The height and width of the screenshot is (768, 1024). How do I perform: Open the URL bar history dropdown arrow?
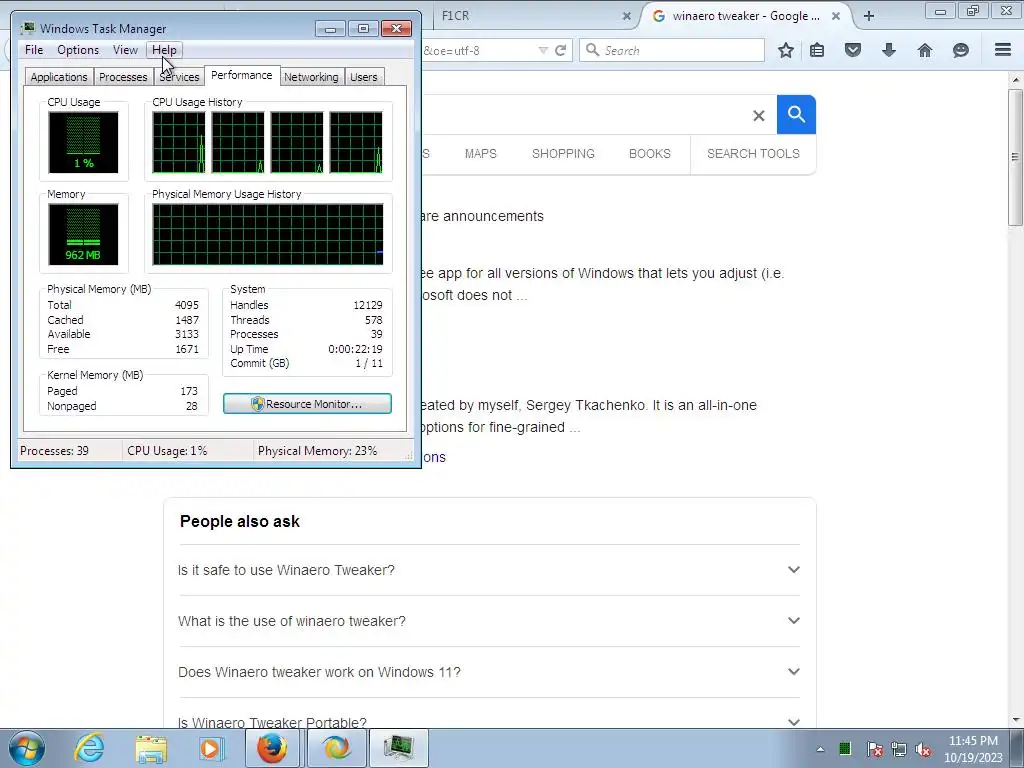[x=543, y=50]
